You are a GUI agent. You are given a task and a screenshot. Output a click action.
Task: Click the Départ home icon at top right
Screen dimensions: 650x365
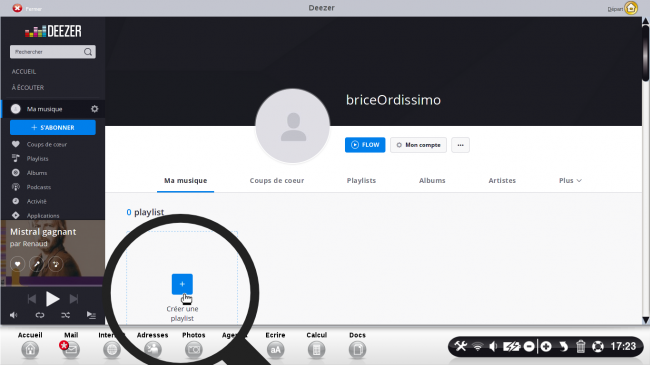coord(631,8)
